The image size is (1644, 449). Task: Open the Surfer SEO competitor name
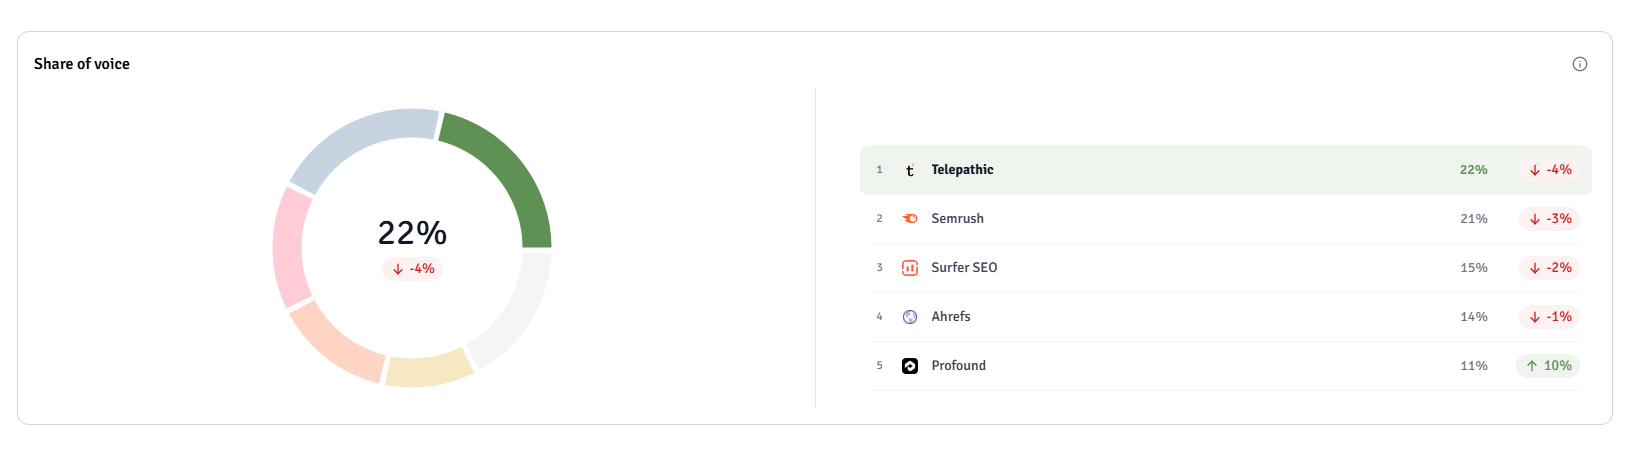tap(964, 267)
